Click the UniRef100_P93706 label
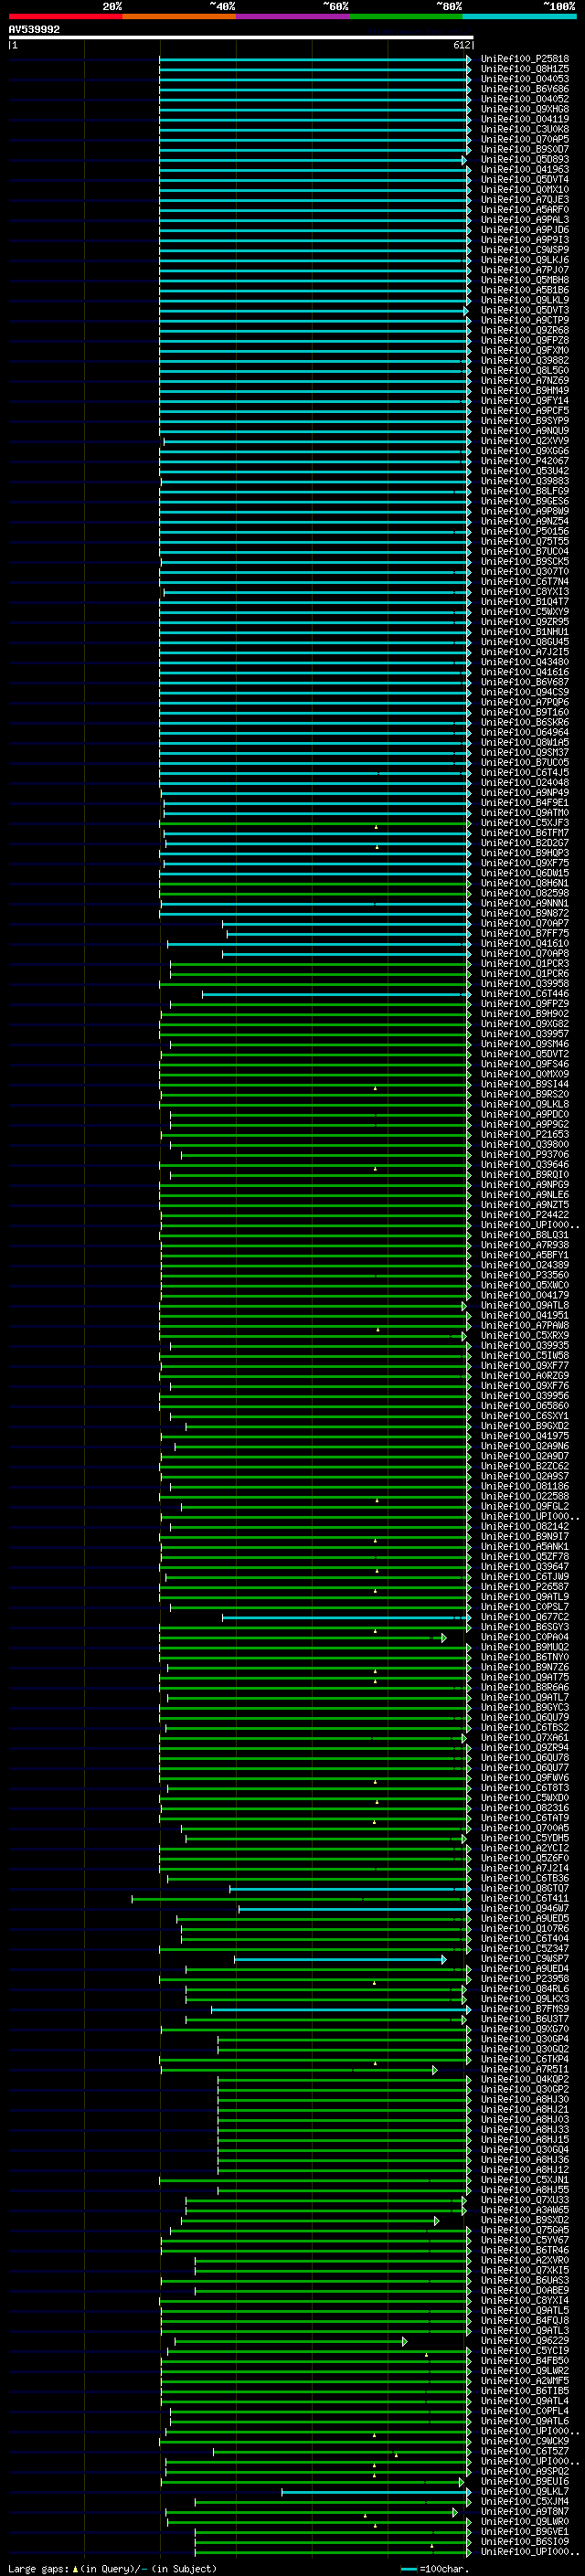 [524, 1155]
